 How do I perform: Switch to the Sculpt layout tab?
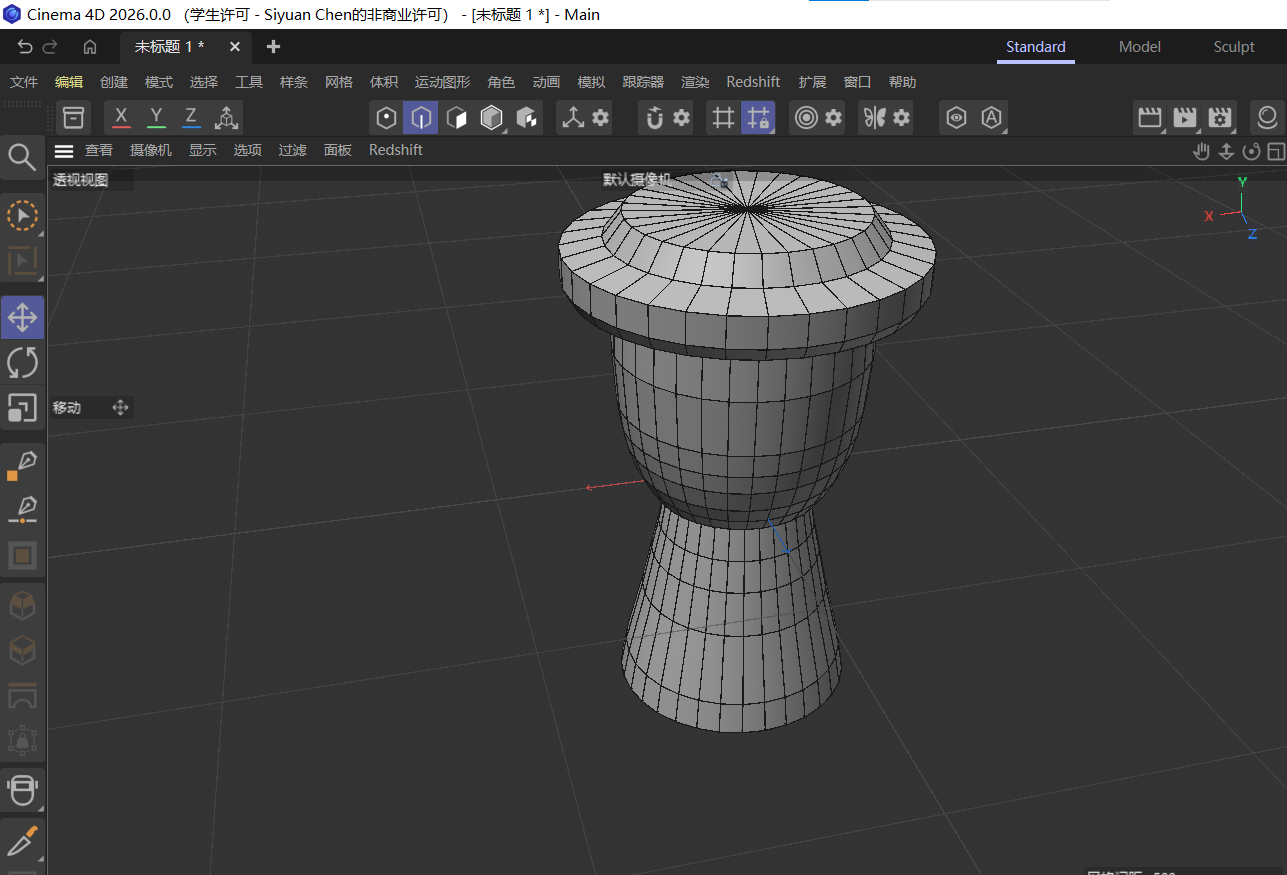[1233, 46]
